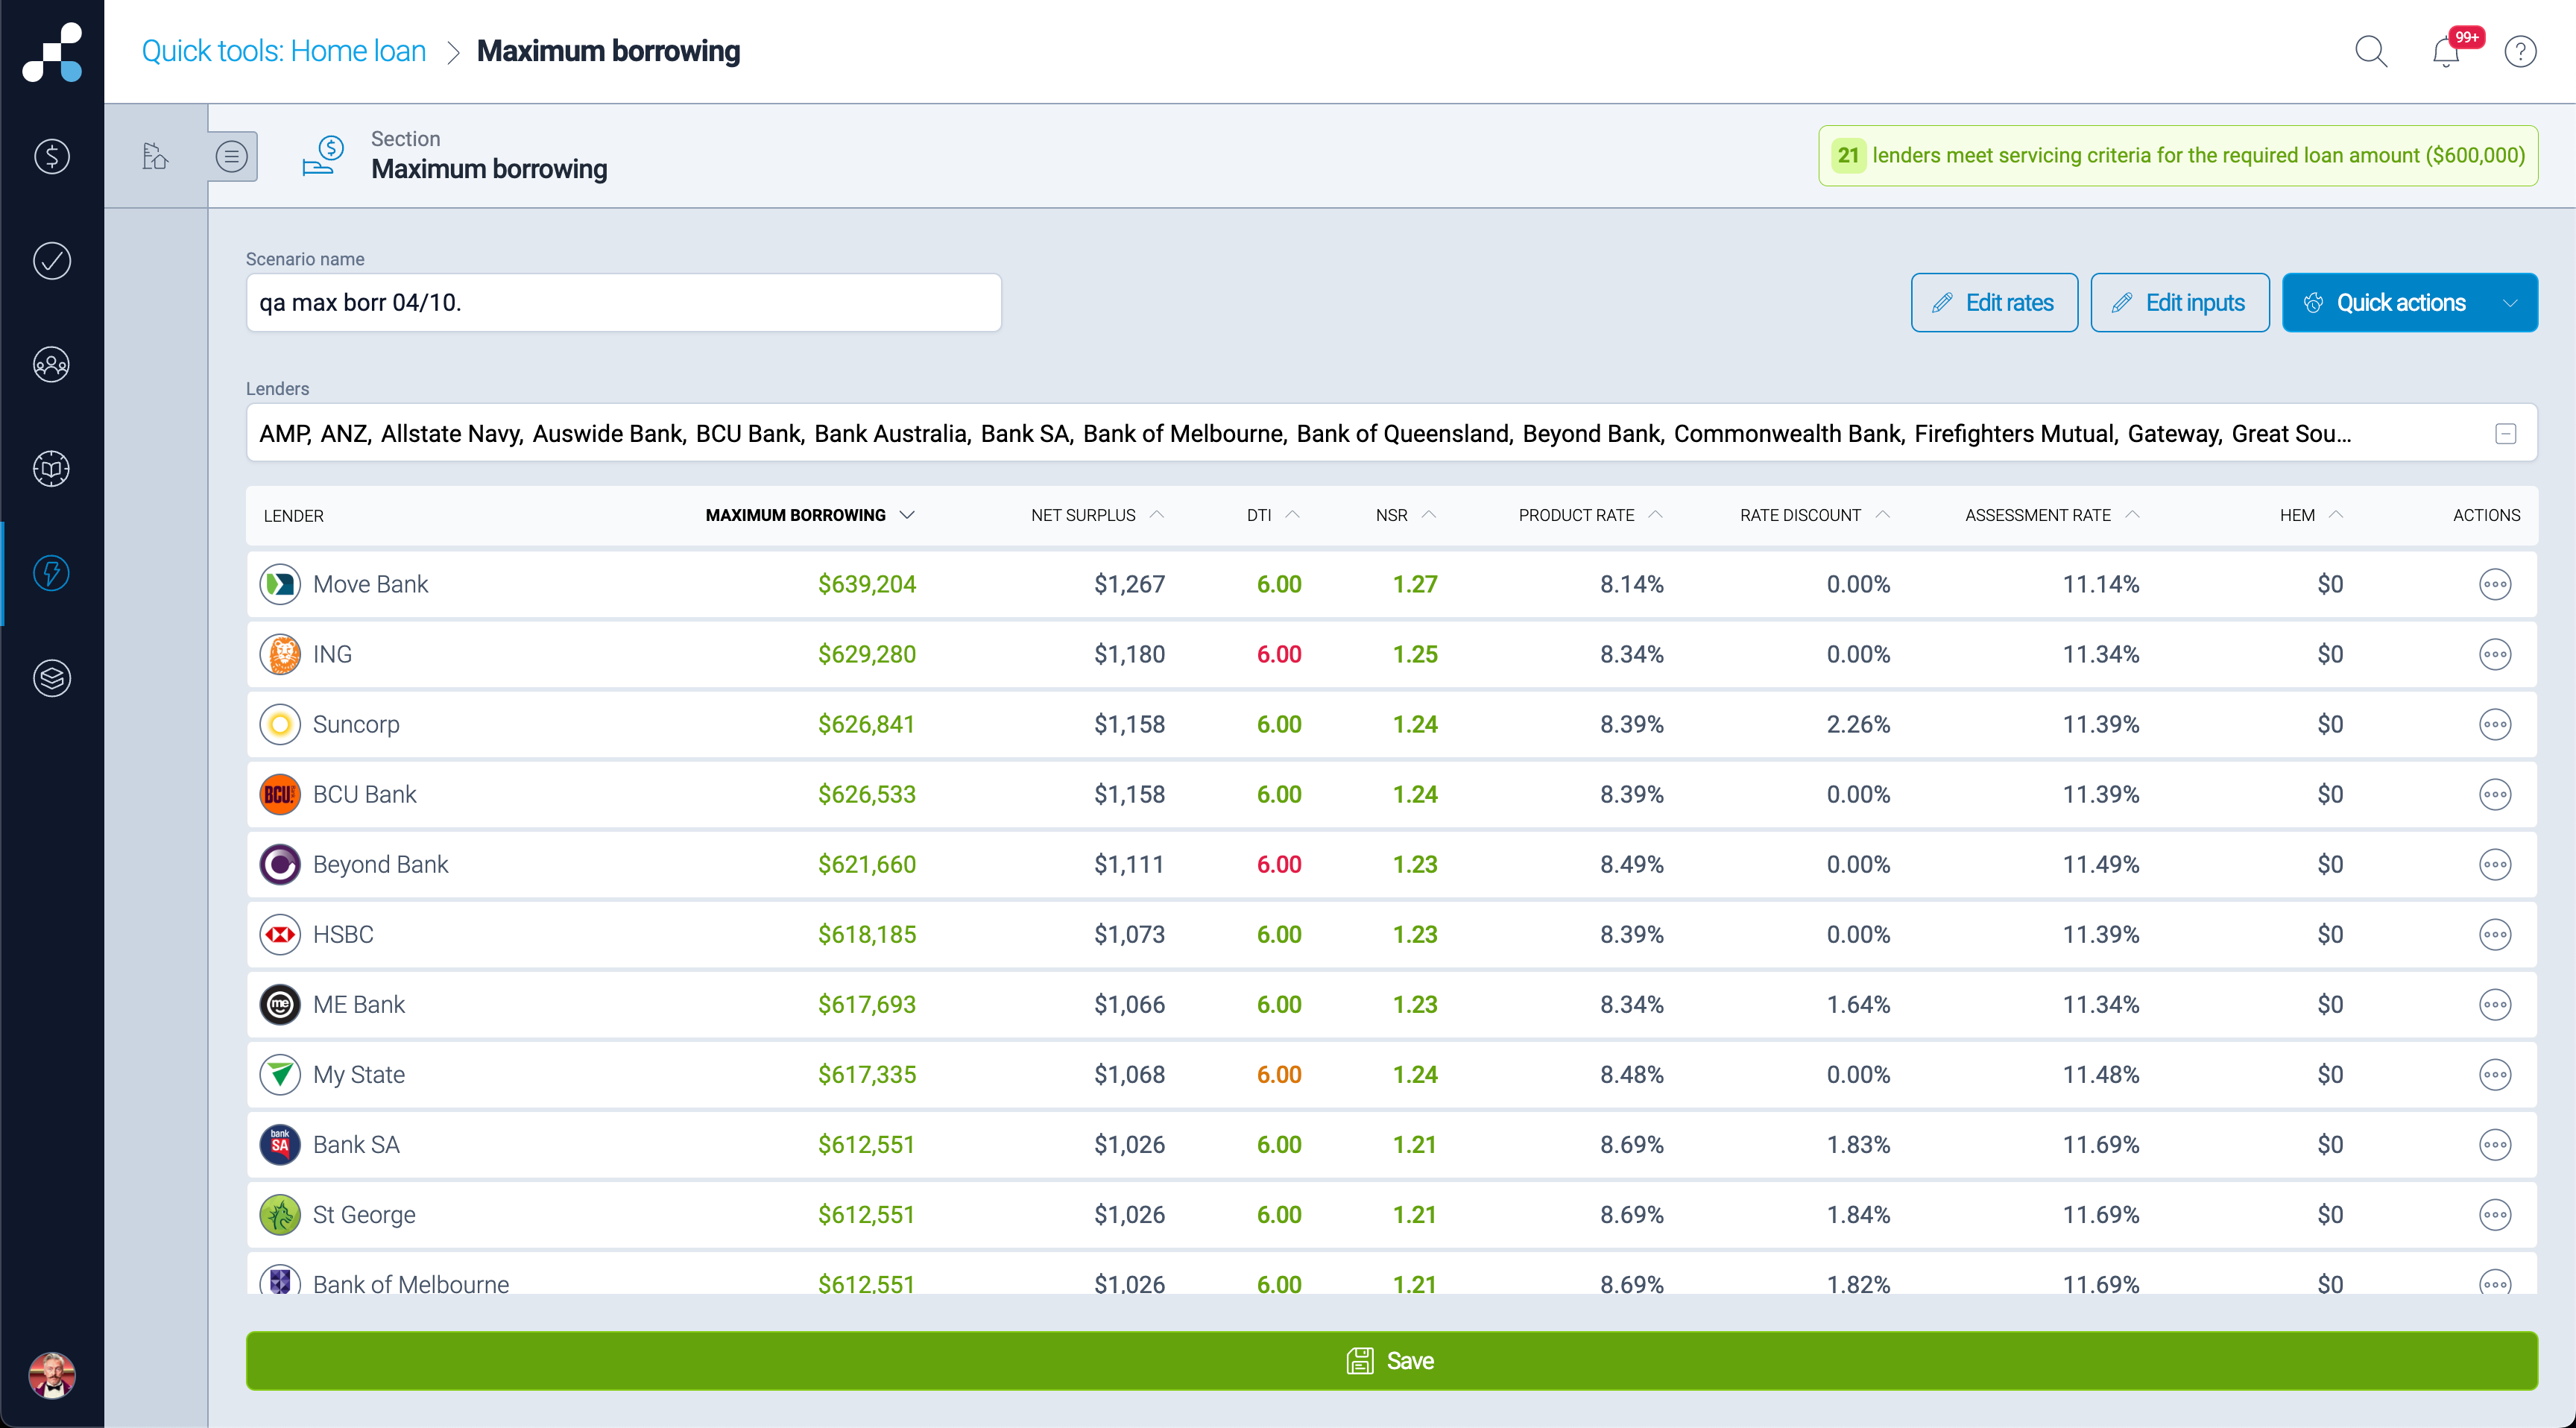2576x1428 pixels.
Task: Open actions menu for My State row
Action: 2495,1074
